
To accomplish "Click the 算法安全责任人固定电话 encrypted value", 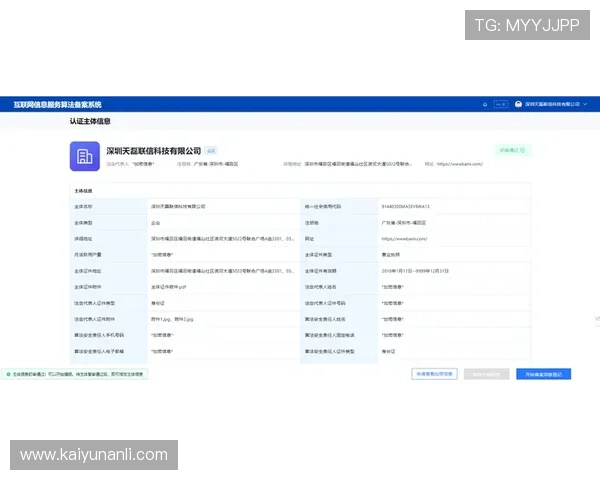I will point(392,335).
